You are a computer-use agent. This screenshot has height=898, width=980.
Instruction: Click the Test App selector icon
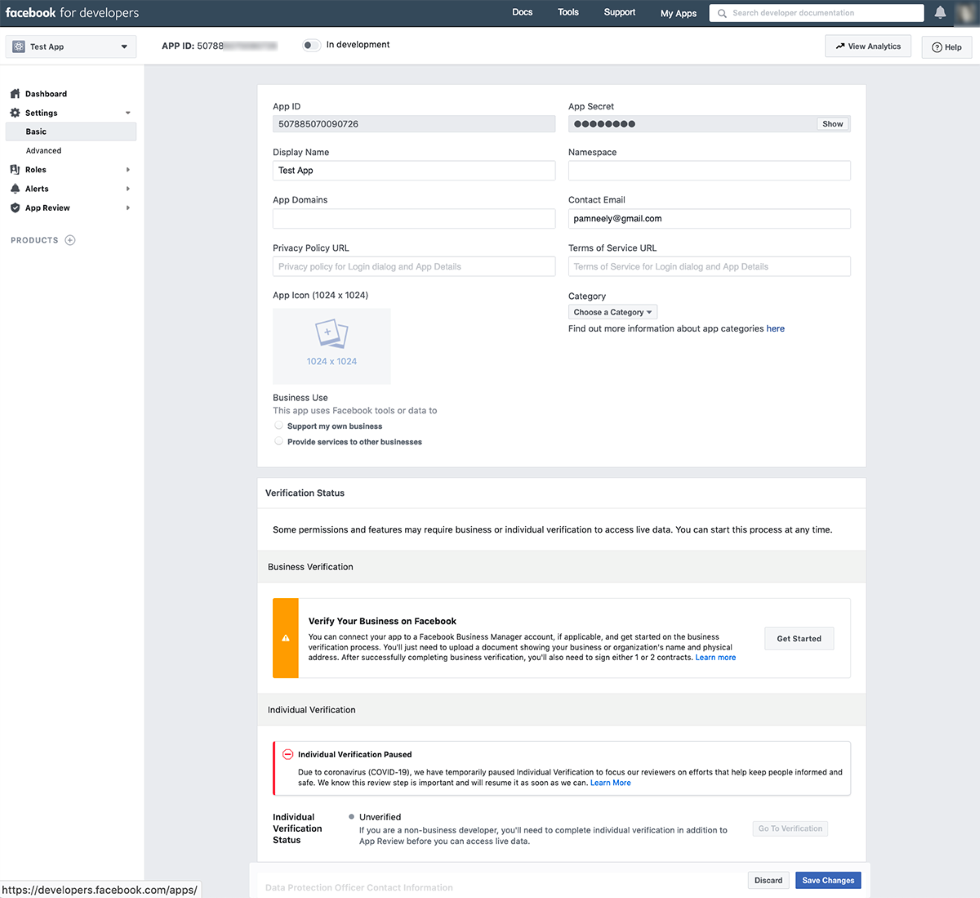click(x=19, y=46)
